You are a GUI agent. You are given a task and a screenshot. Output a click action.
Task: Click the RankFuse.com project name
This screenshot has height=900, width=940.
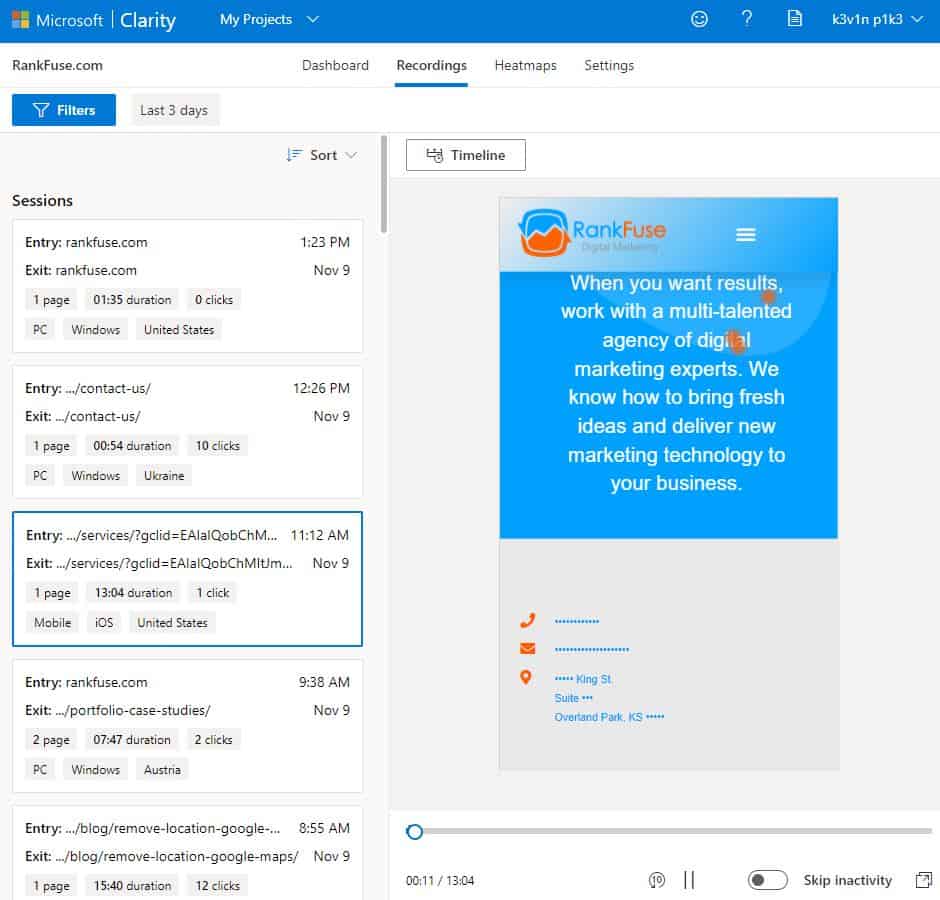click(58, 65)
